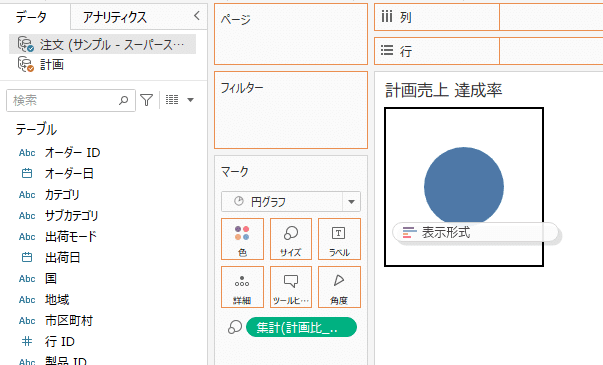This screenshot has height=365, width=603.
Task: Click the ラベル marks card button
Action: (x=339, y=239)
